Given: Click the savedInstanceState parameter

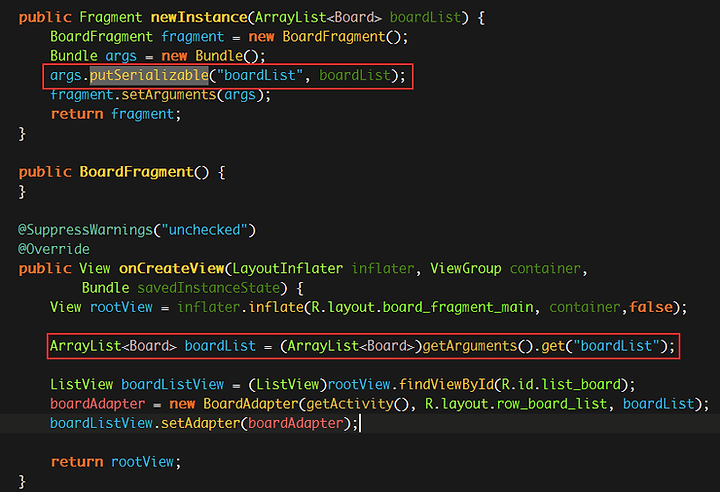Looking at the screenshot, I should pos(209,288).
